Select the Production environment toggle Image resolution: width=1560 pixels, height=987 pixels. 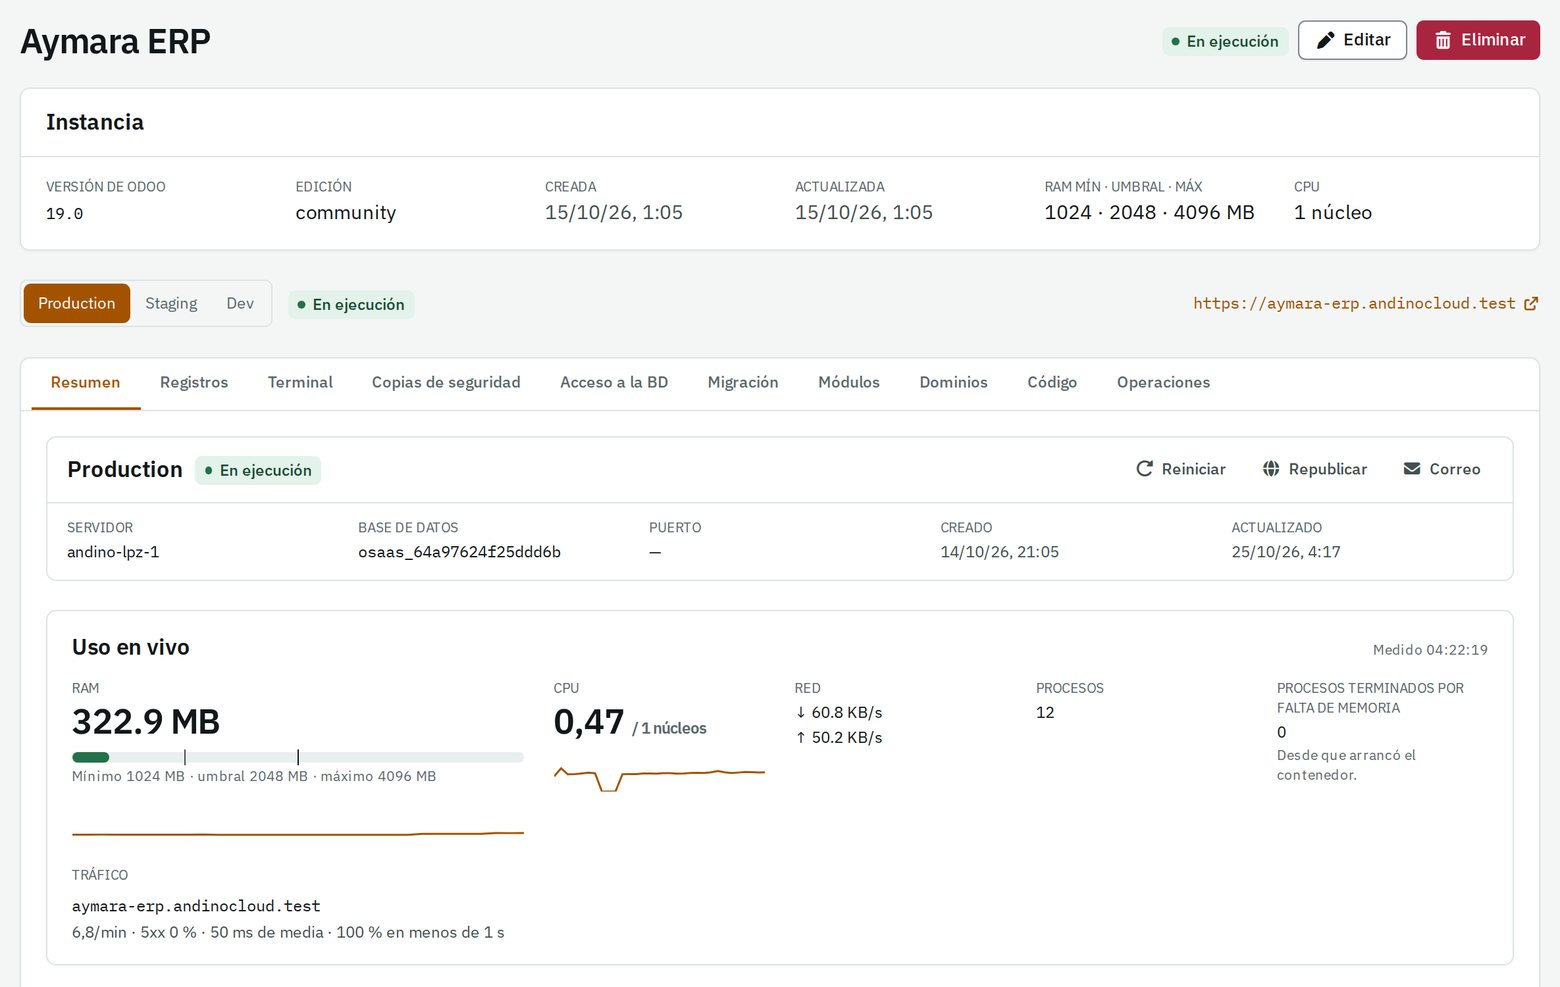pos(77,303)
